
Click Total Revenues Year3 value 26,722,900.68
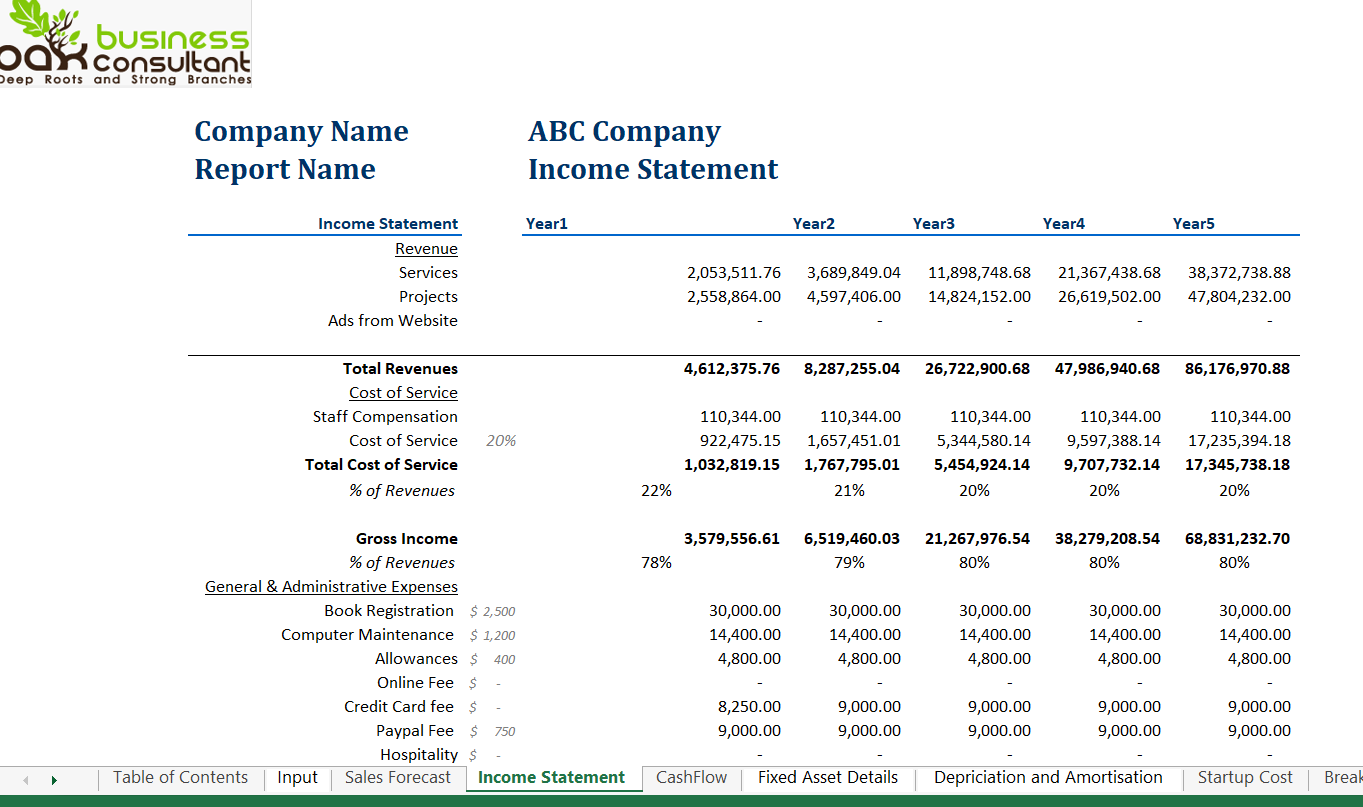(x=977, y=369)
